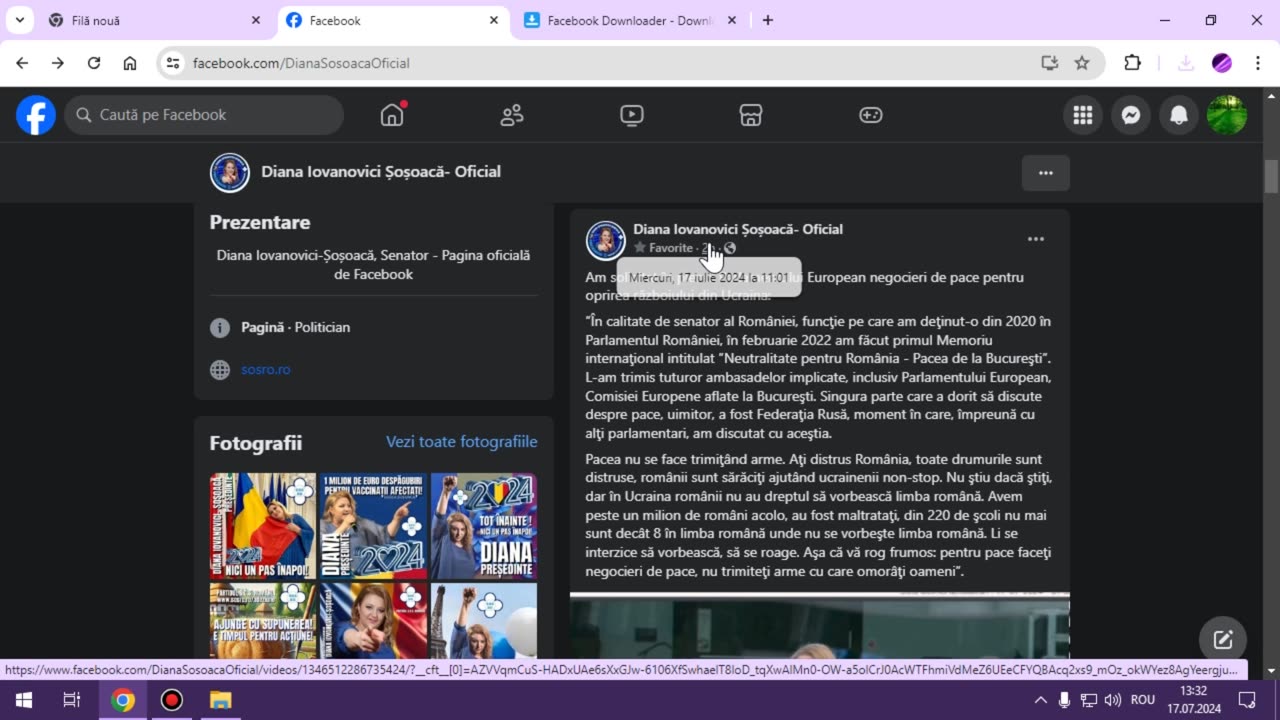
Task: Open the Marketplace icon
Action: click(x=751, y=115)
